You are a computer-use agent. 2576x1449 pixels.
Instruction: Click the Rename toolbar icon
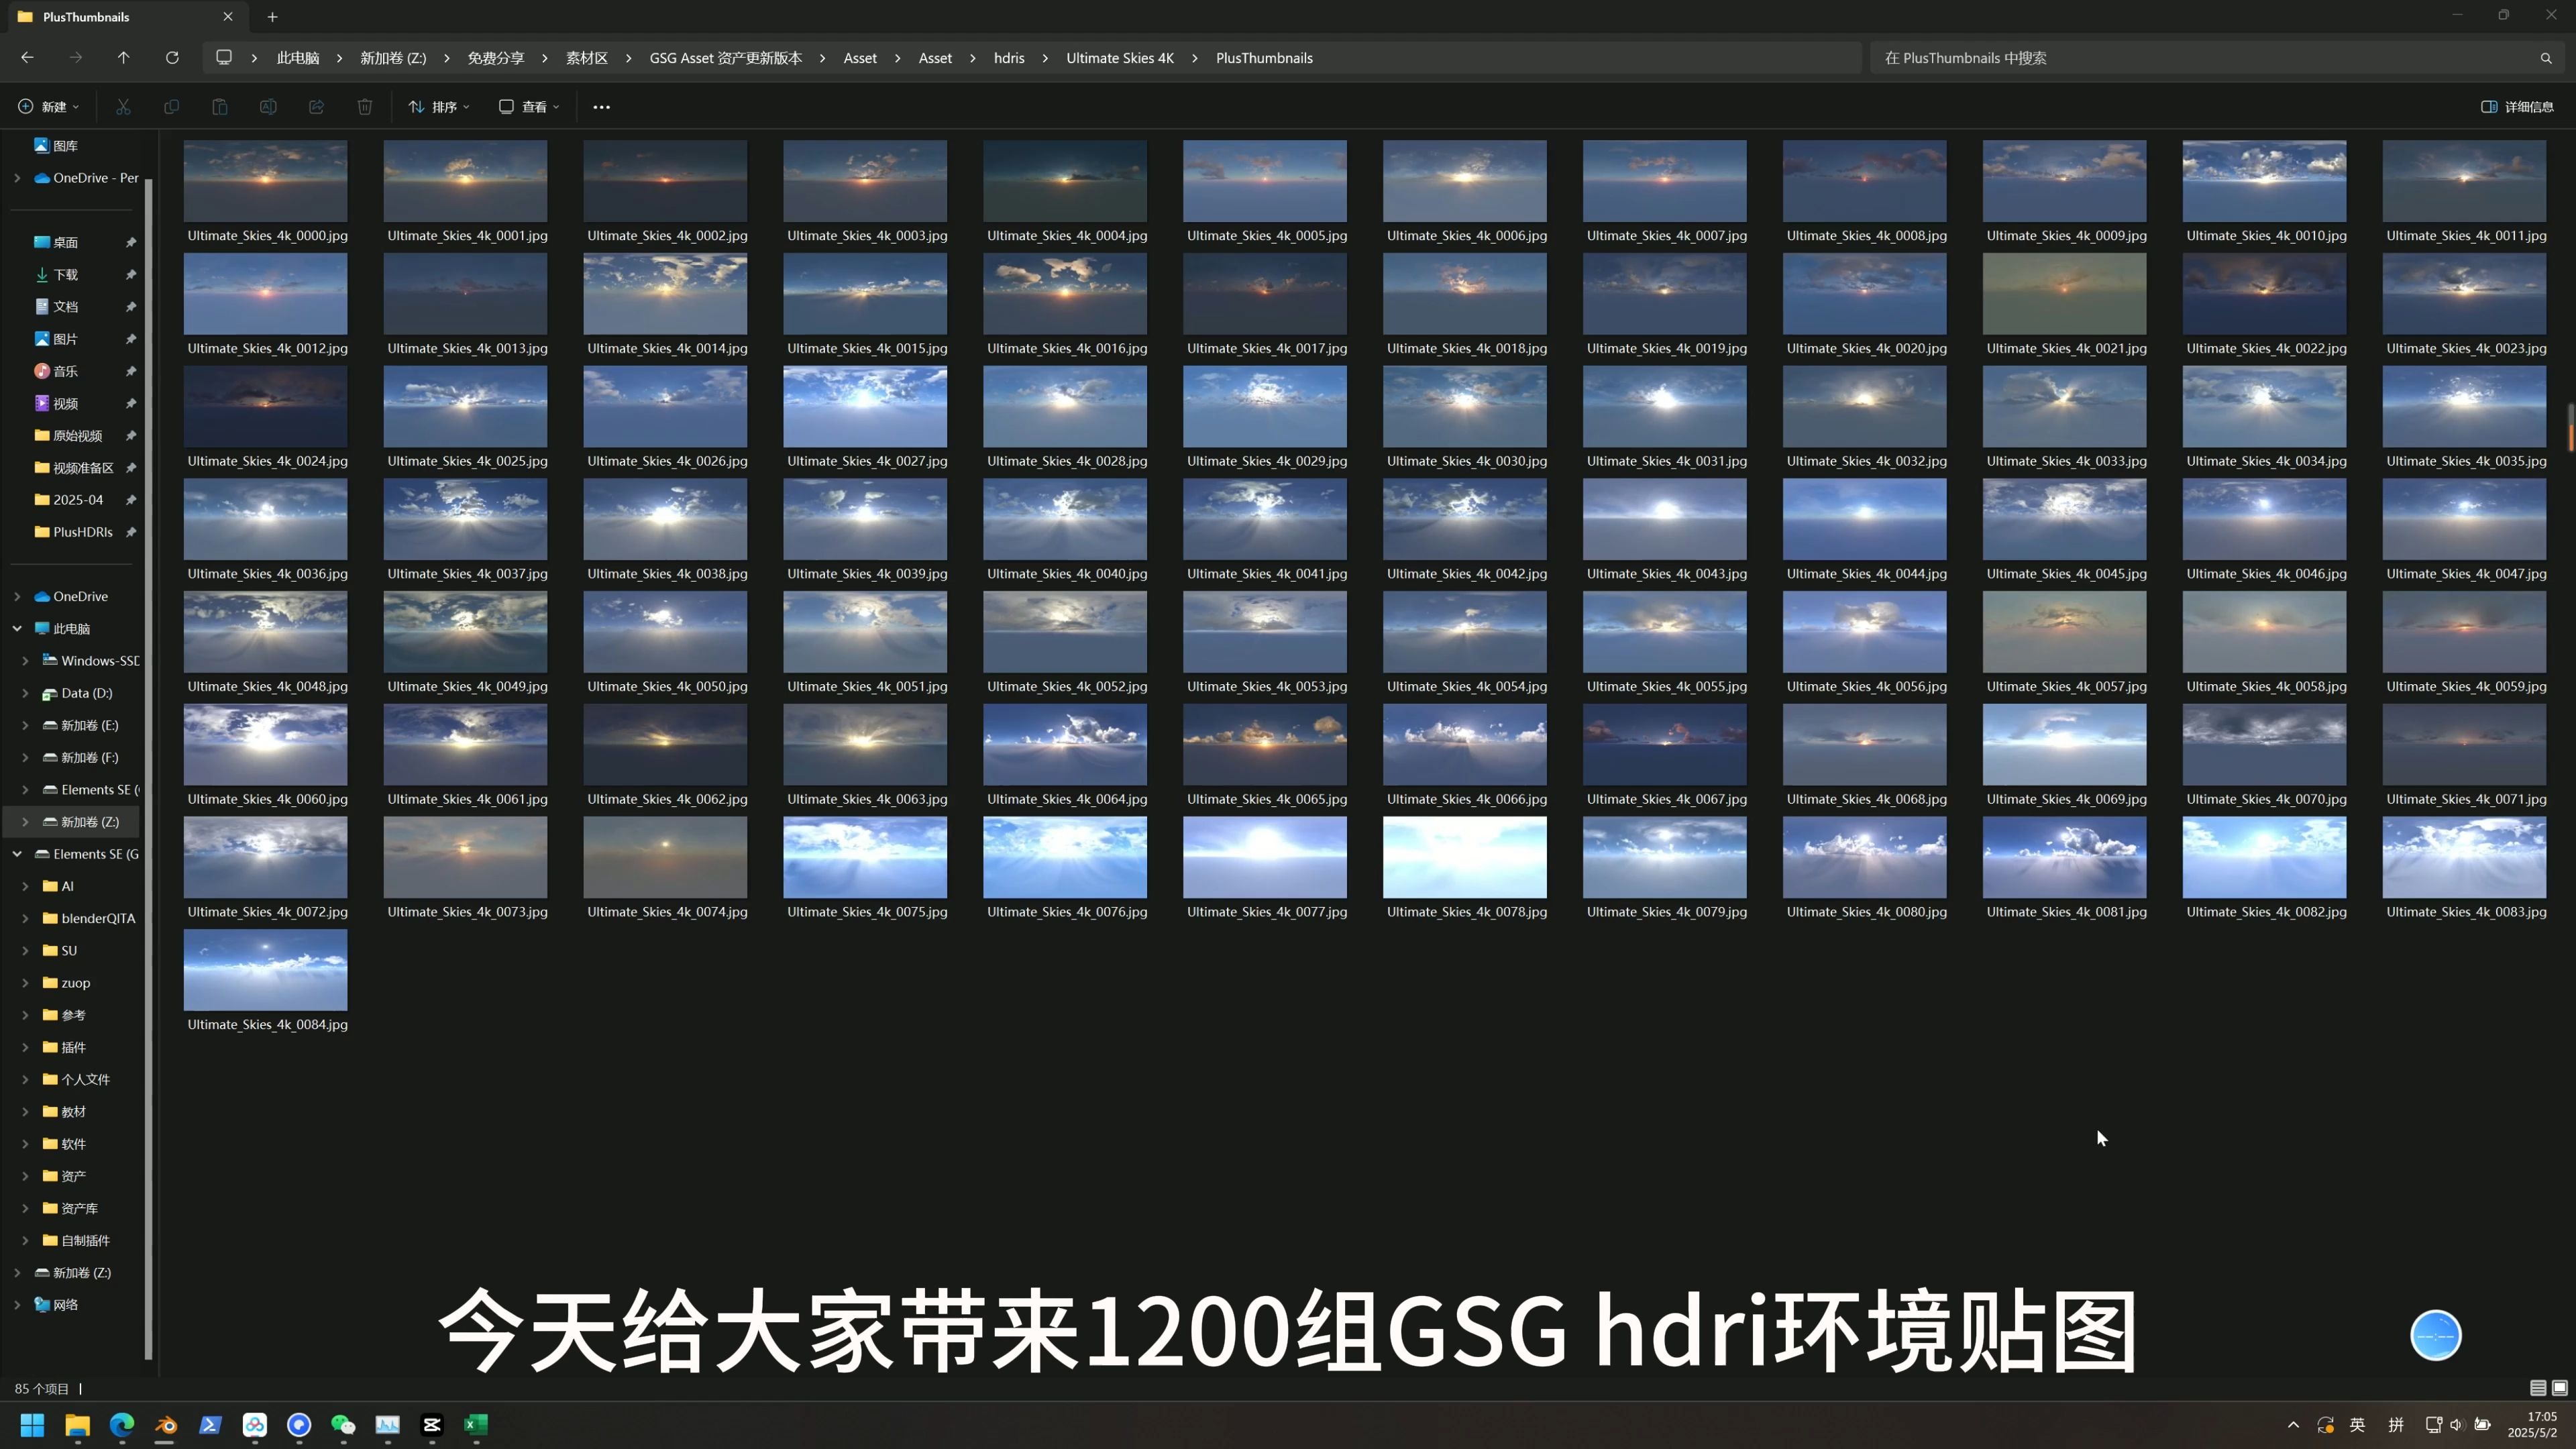click(268, 107)
